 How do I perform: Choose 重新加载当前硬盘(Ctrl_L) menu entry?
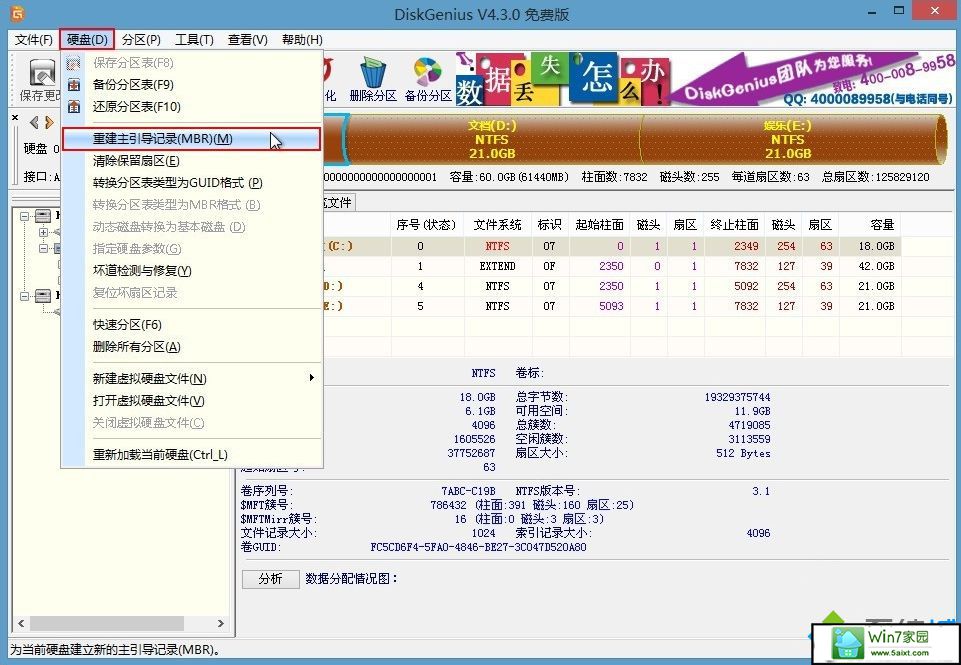[191, 455]
